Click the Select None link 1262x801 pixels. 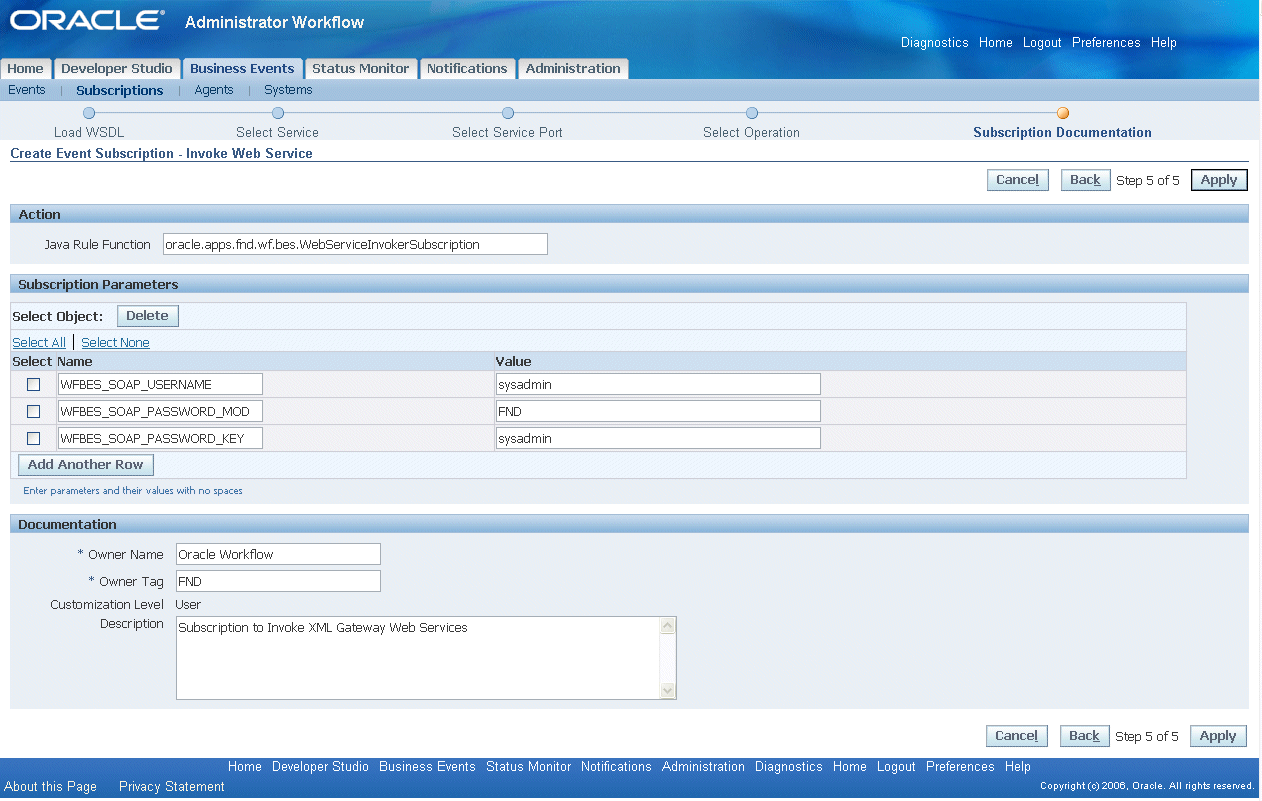(115, 343)
